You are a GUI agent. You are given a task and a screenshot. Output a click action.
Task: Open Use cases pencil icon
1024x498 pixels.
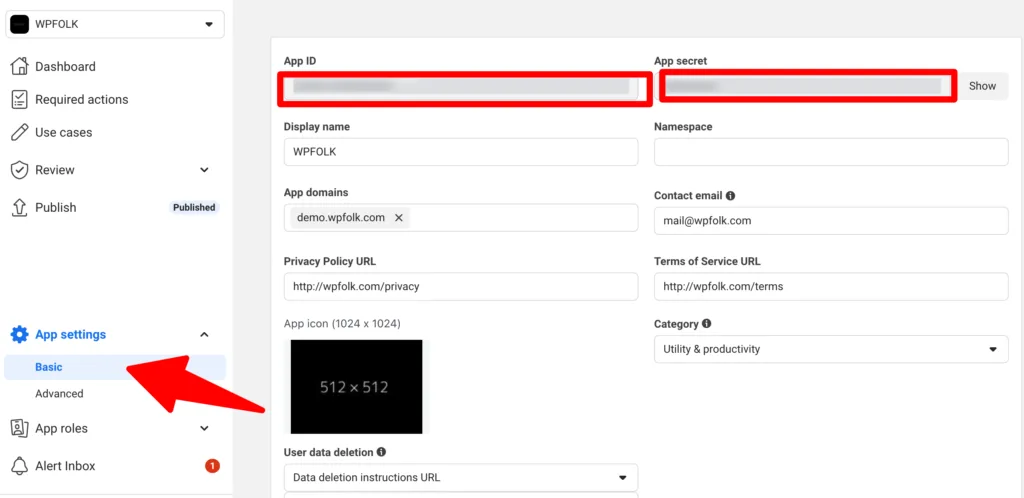pyautogui.click(x=20, y=132)
